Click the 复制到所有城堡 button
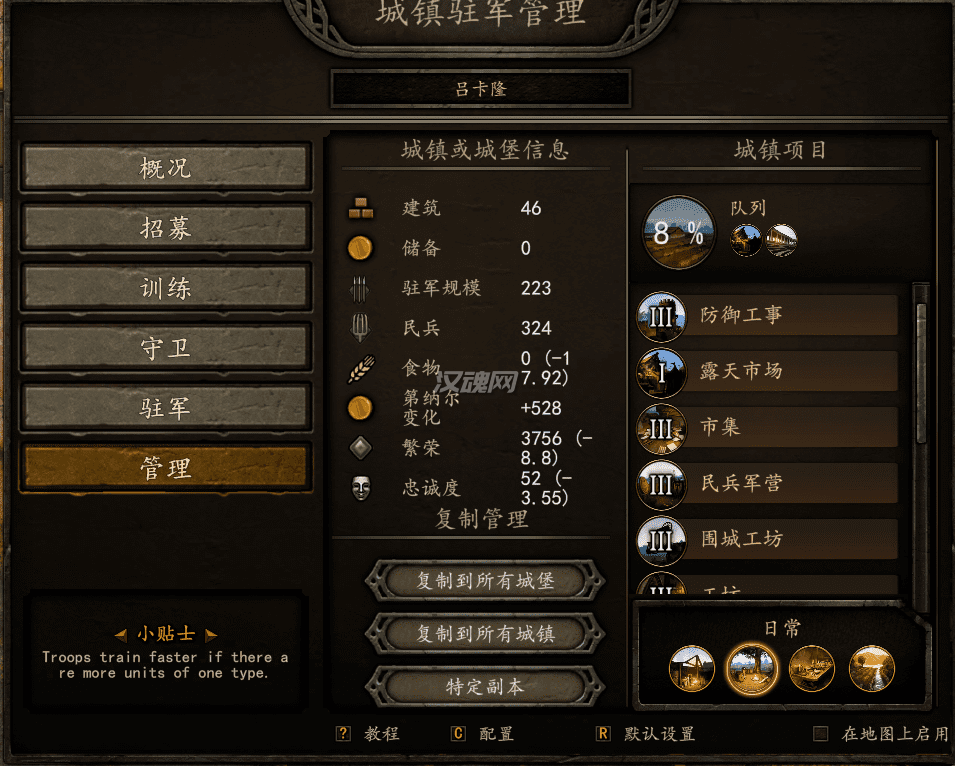The height and width of the screenshot is (766, 955). (x=485, y=581)
